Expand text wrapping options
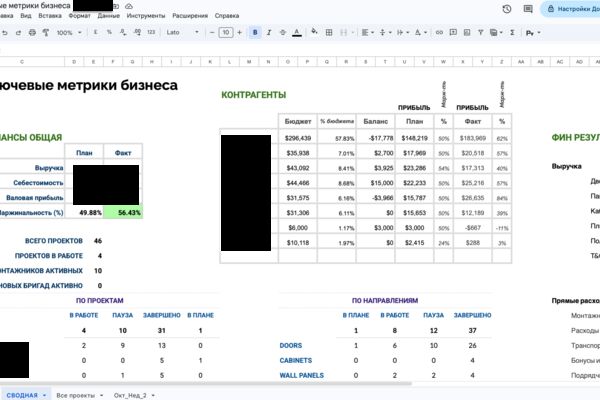This screenshot has height=400, width=600. coord(403,33)
